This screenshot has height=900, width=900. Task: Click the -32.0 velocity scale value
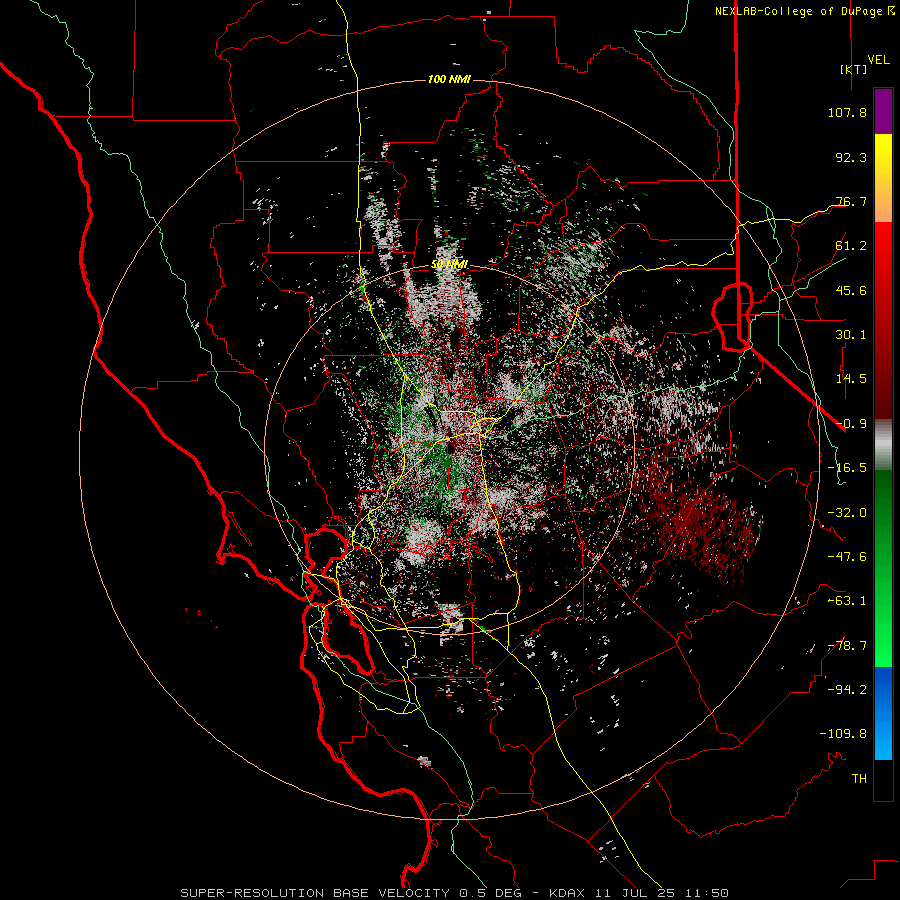click(x=847, y=513)
